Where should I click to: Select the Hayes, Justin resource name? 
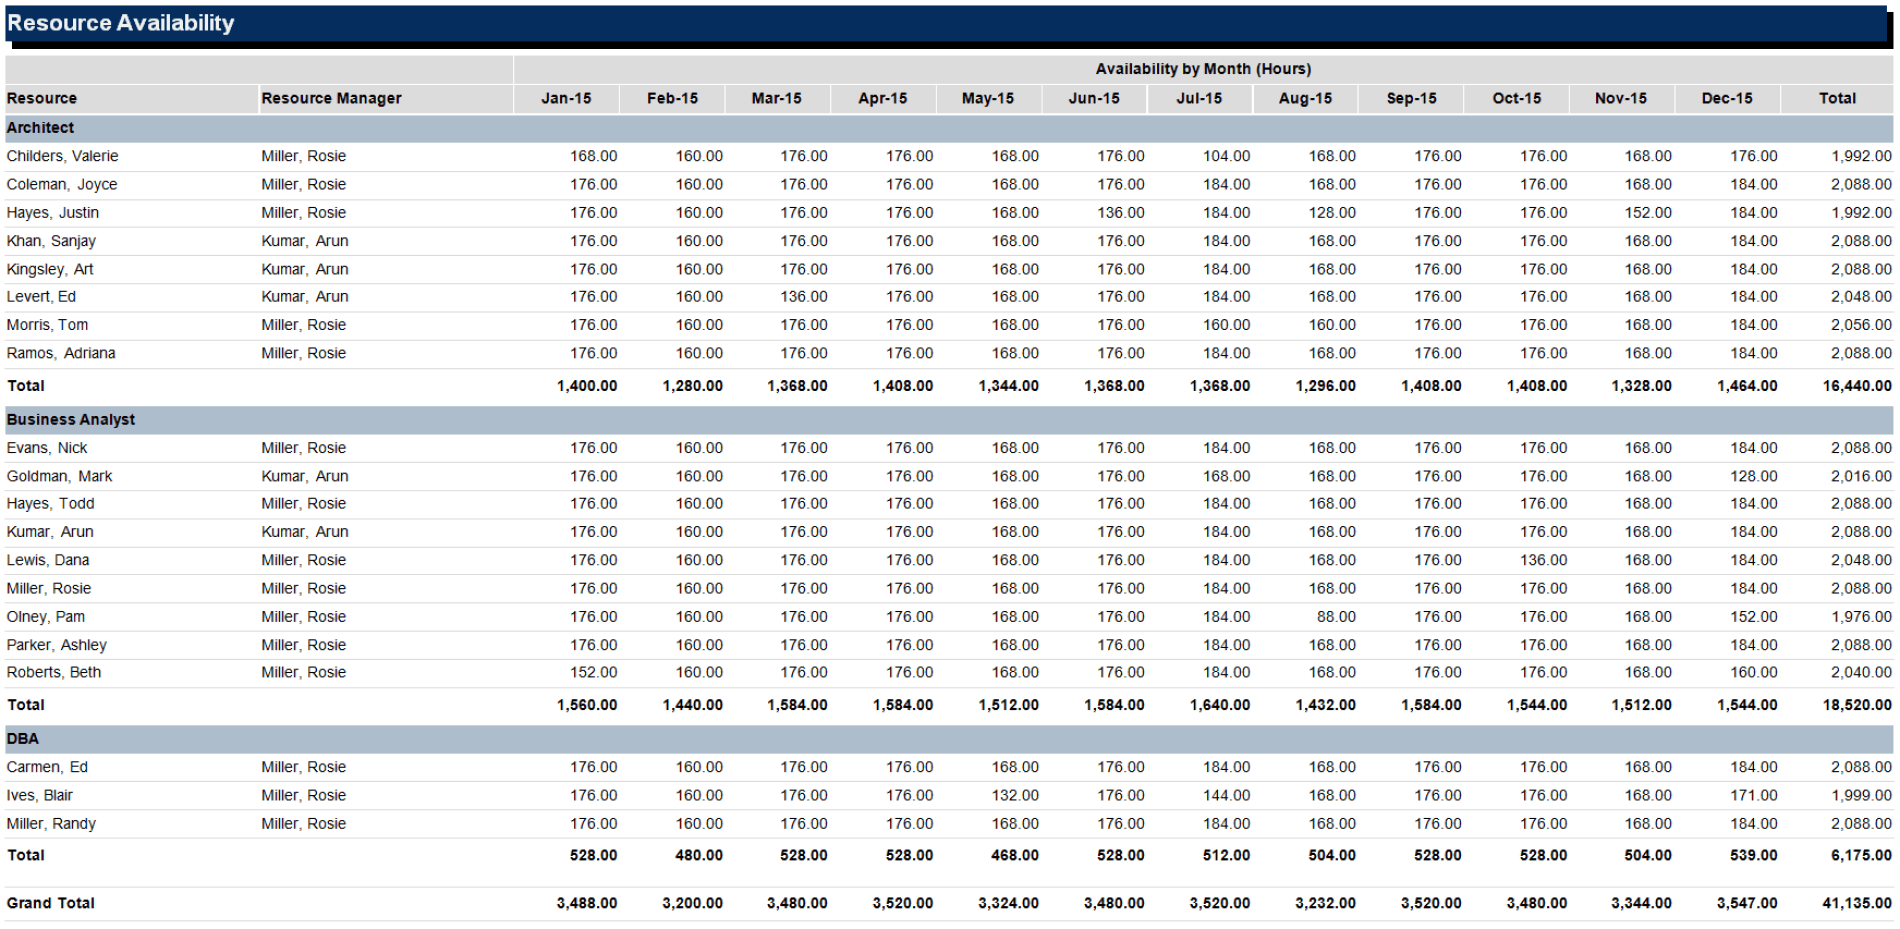point(53,213)
